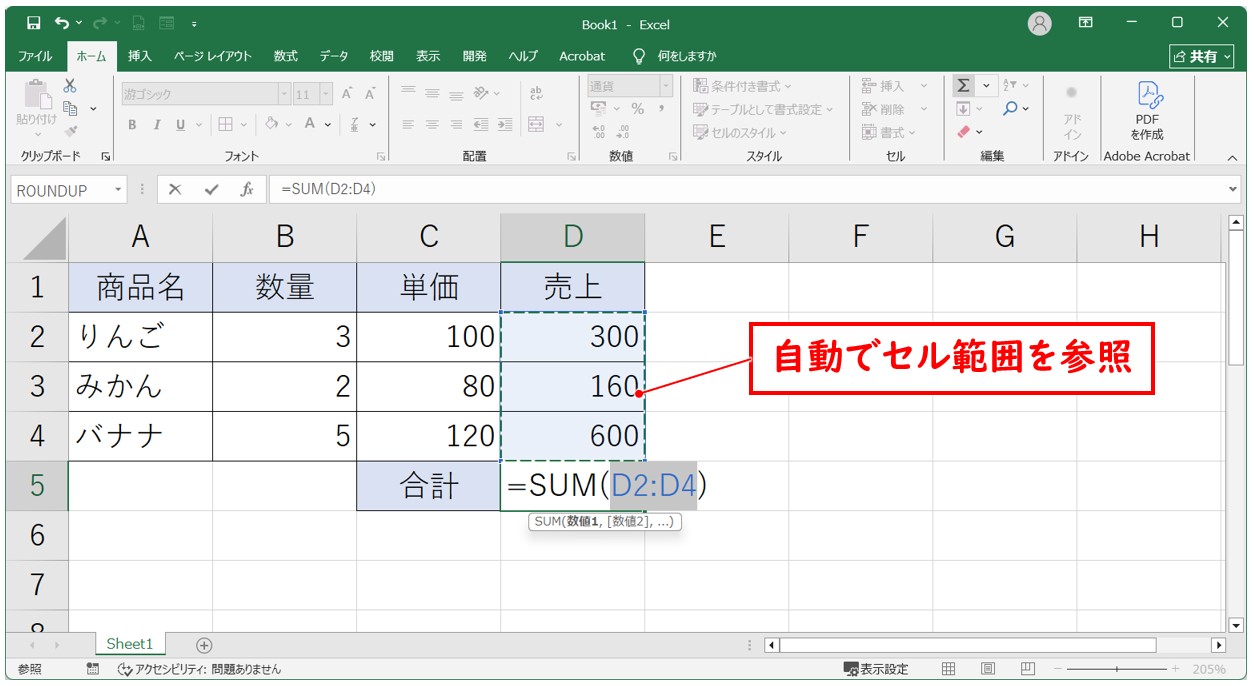Switch to the 挿入 tab

coord(140,56)
